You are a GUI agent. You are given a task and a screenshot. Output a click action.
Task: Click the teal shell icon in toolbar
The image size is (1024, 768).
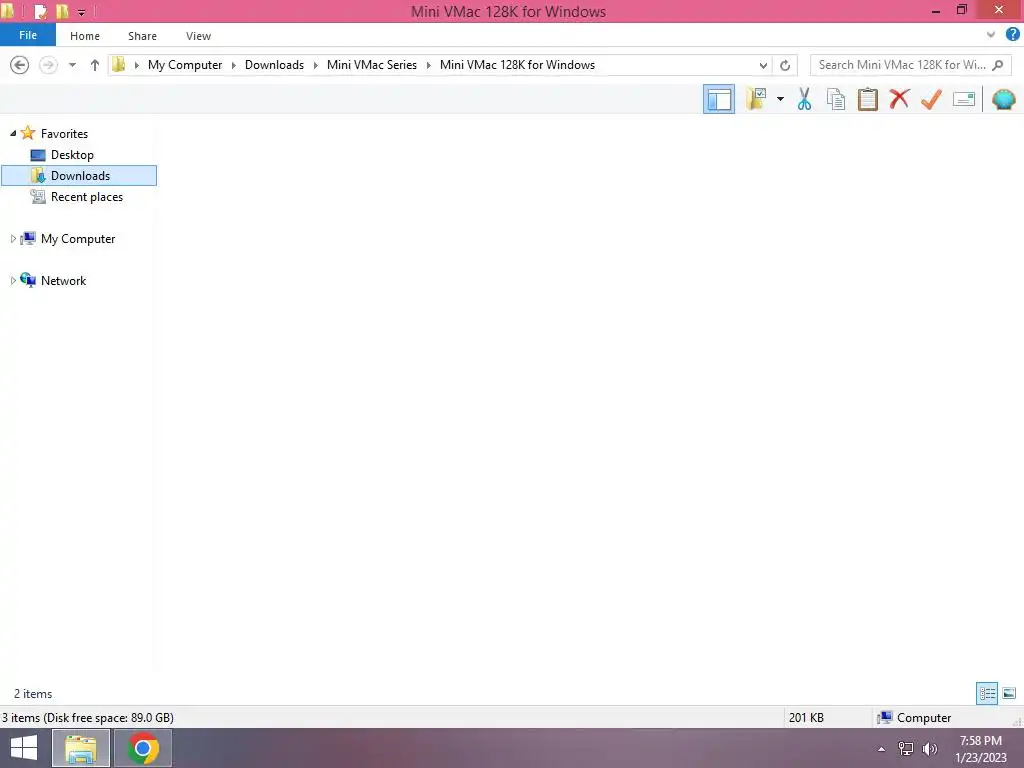[1004, 99]
